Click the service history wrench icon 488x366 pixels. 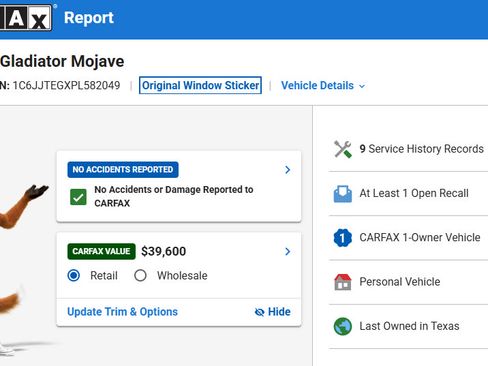coord(343,149)
